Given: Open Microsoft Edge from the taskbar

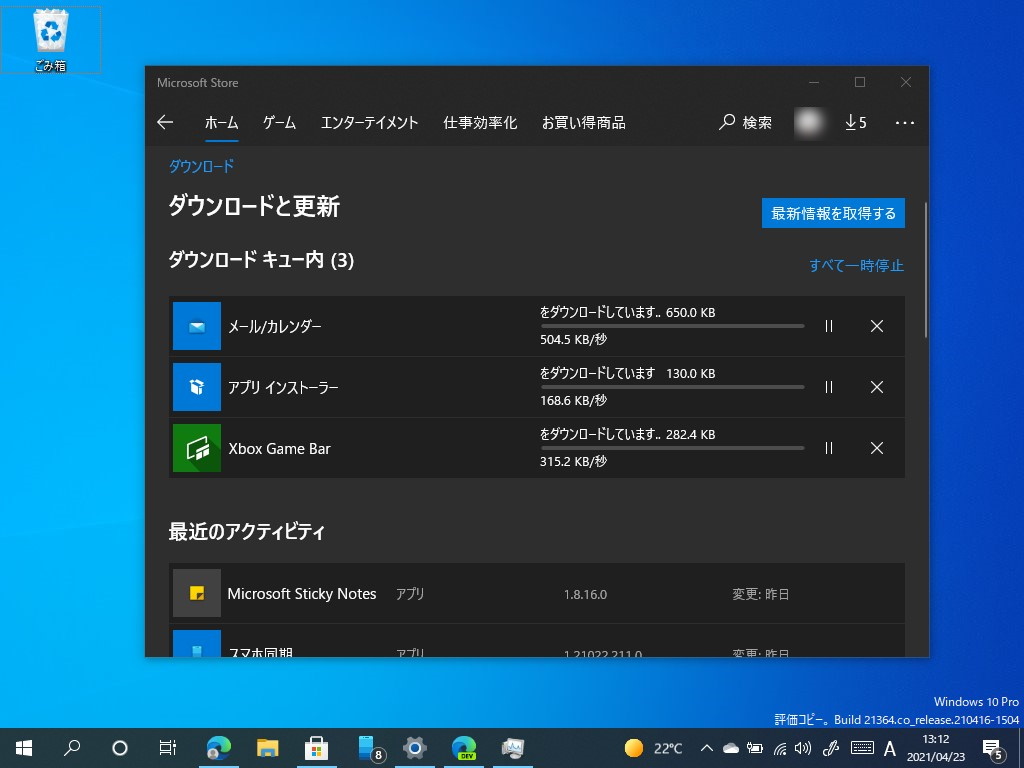Looking at the screenshot, I should pos(218,747).
